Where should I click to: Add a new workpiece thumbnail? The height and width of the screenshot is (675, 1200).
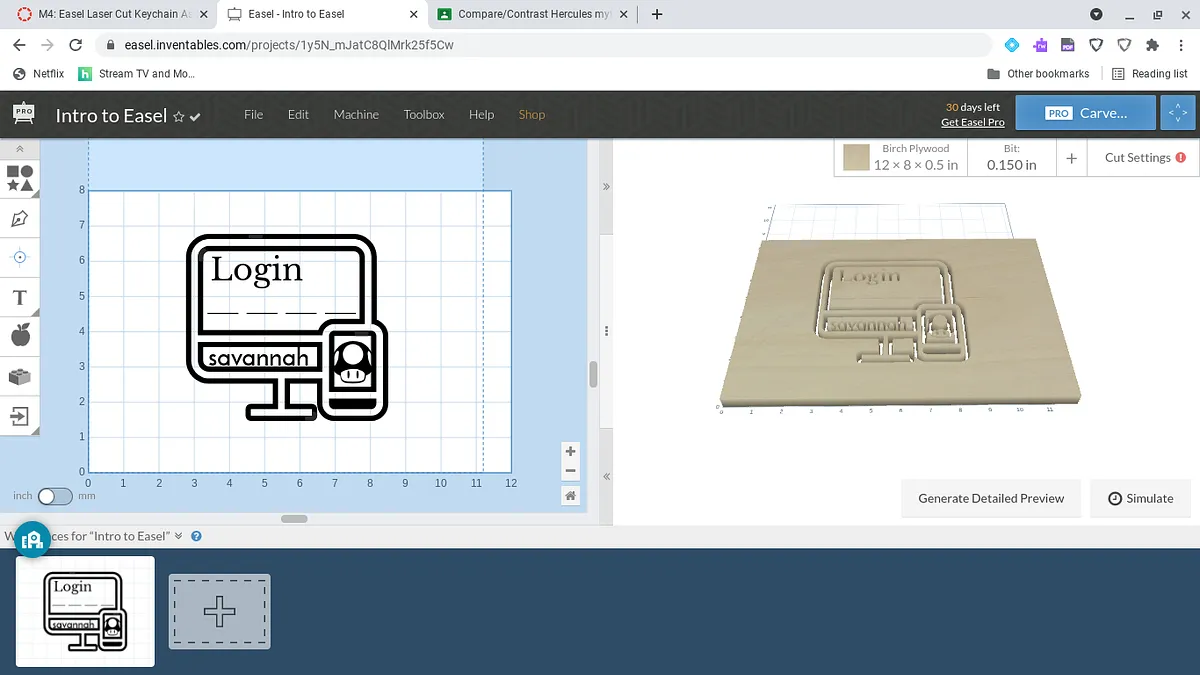tap(219, 611)
